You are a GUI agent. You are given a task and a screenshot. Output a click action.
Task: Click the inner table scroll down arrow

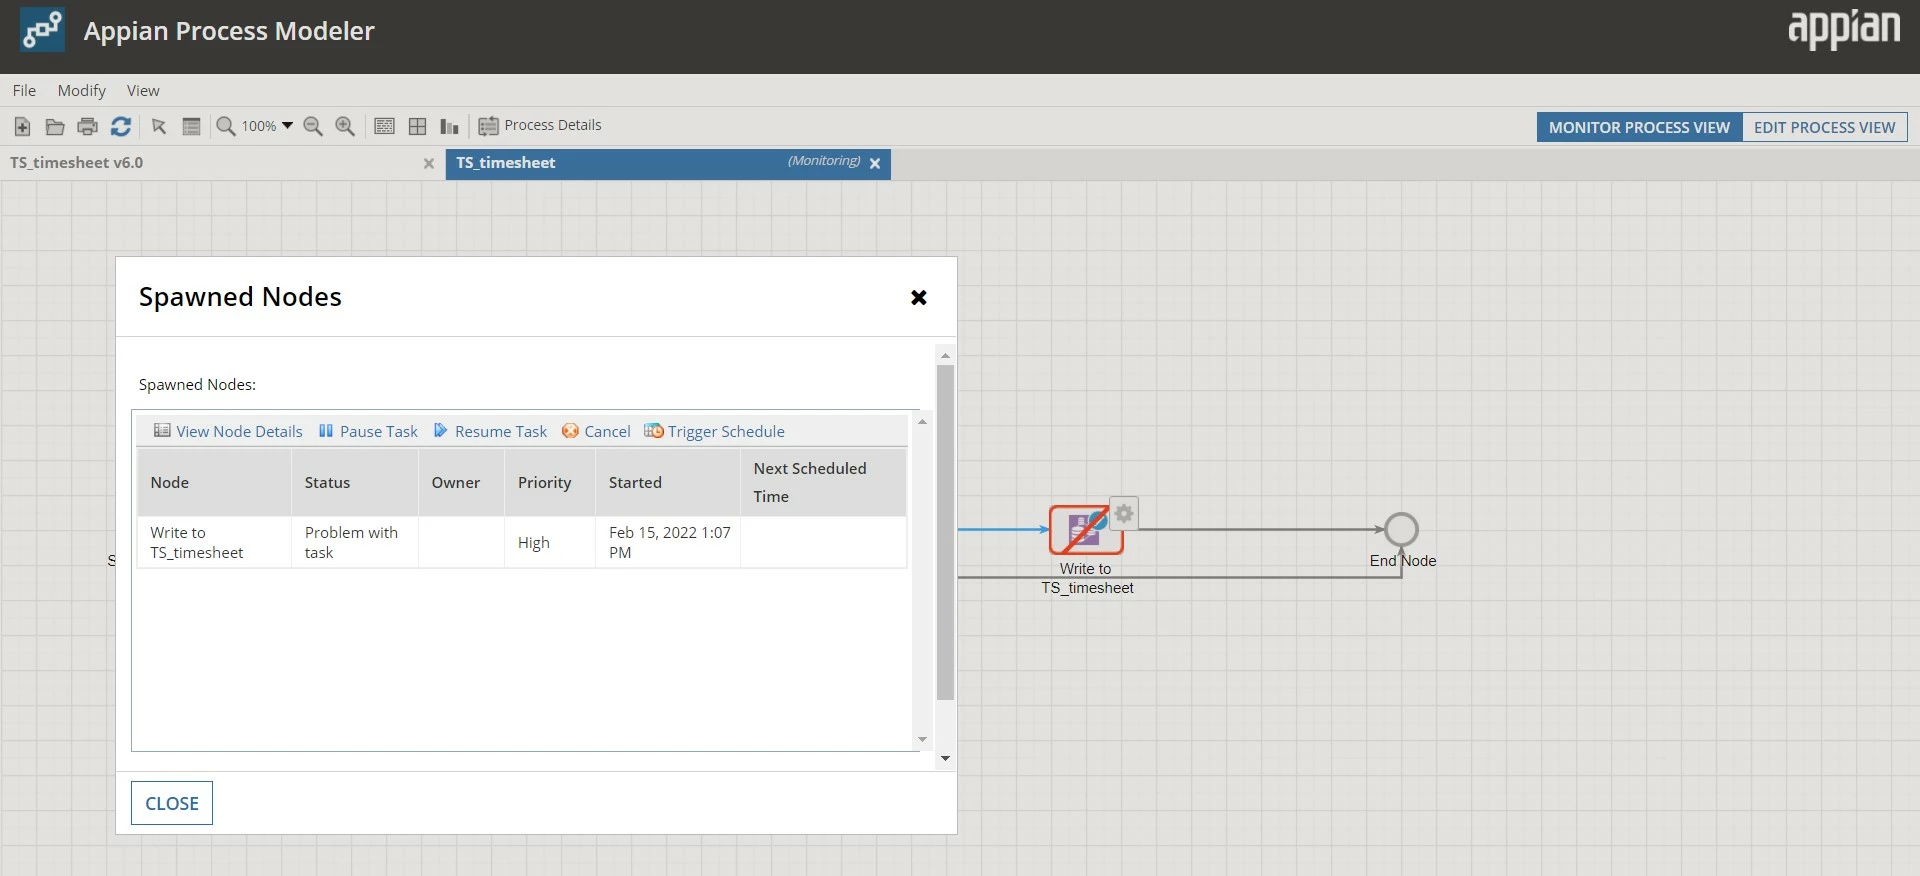click(922, 740)
